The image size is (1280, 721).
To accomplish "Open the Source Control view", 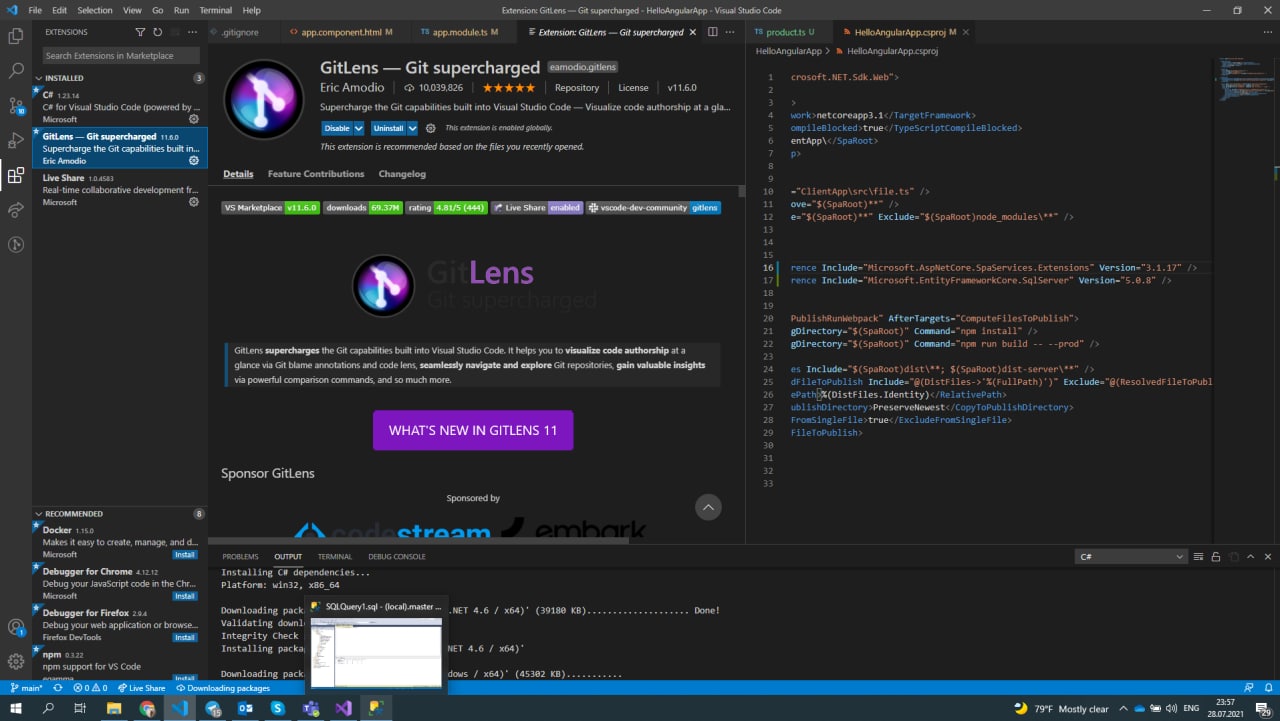I will tap(16, 106).
